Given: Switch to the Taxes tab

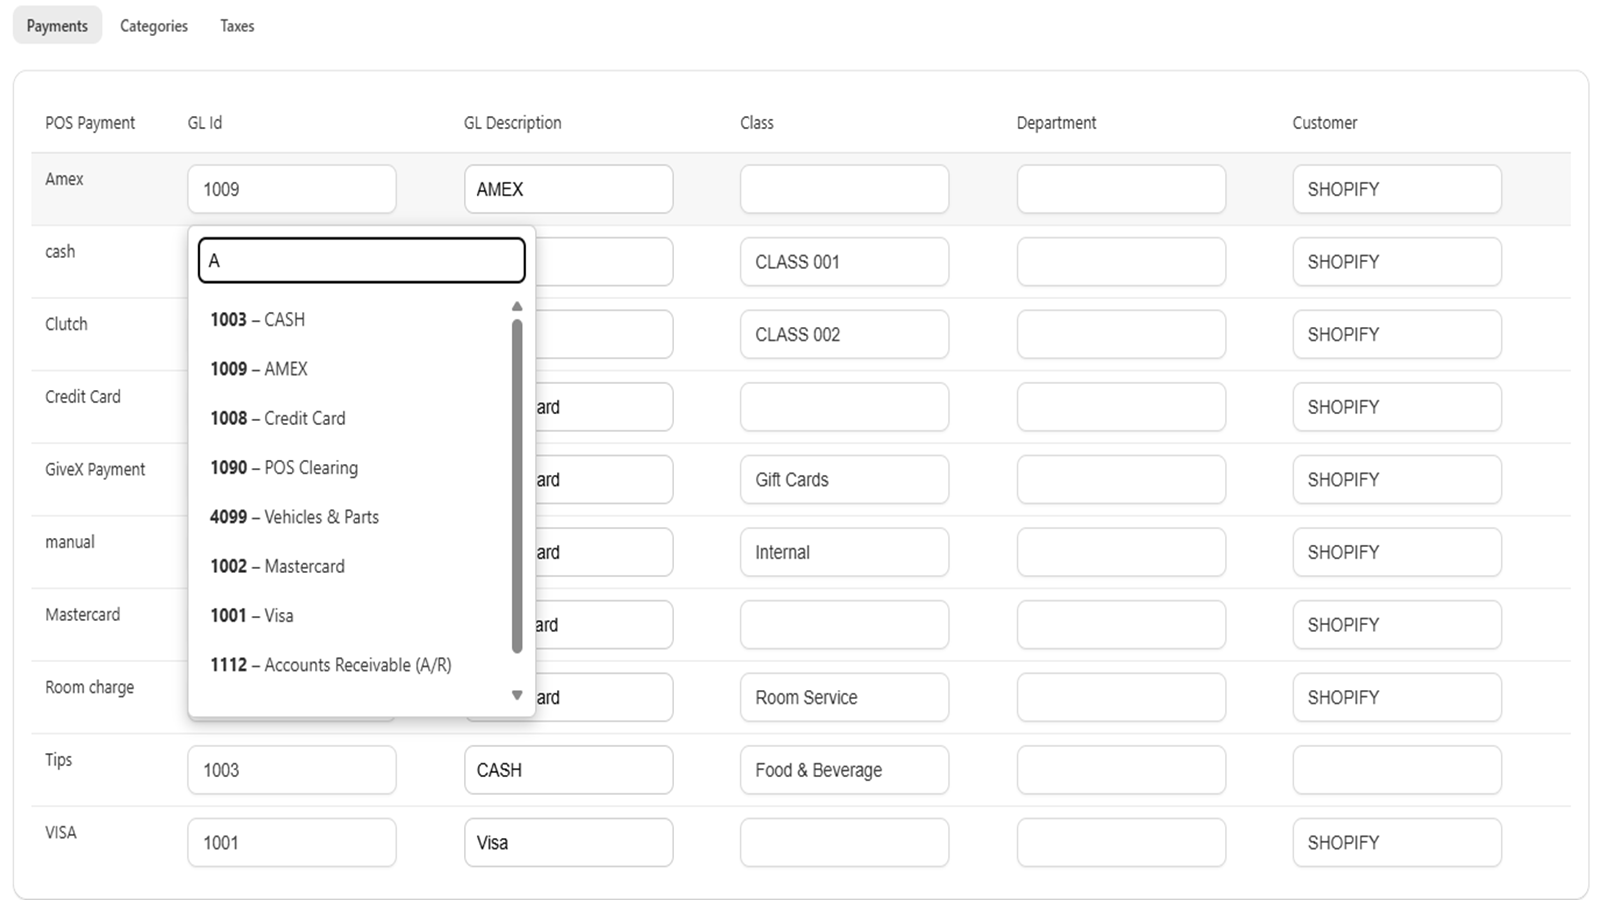Looking at the screenshot, I should [x=236, y=25].
